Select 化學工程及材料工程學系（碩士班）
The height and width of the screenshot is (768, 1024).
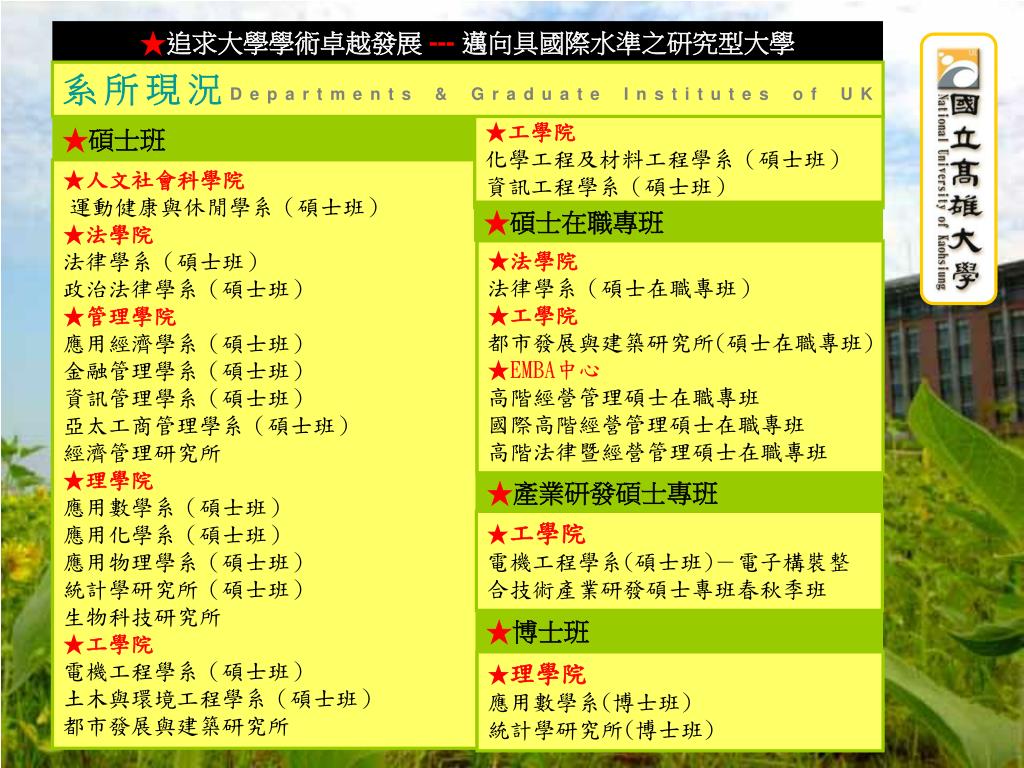click(x=664, y=160)
